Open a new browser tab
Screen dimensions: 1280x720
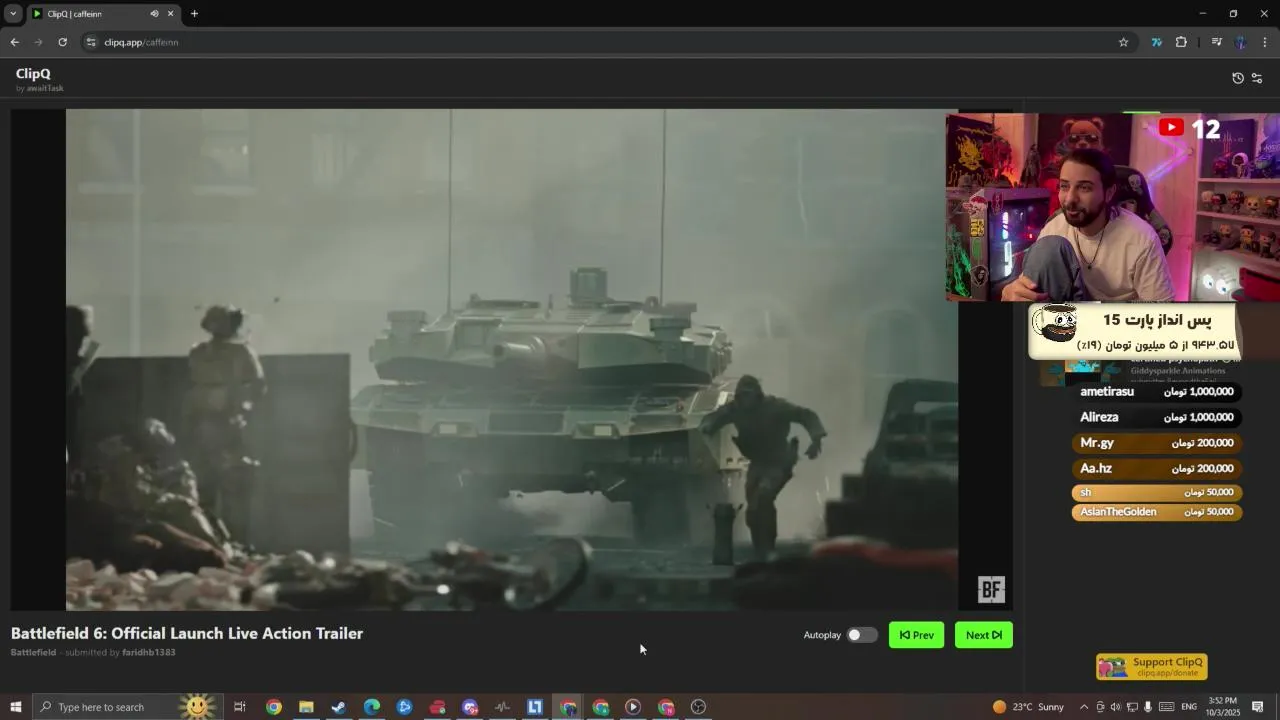point(194,14)
